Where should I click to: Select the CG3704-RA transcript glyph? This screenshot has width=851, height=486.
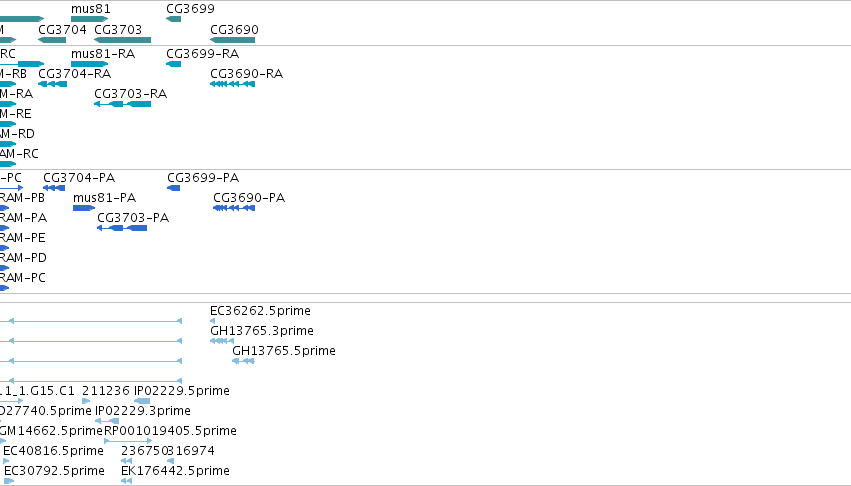tap(53, 84)
